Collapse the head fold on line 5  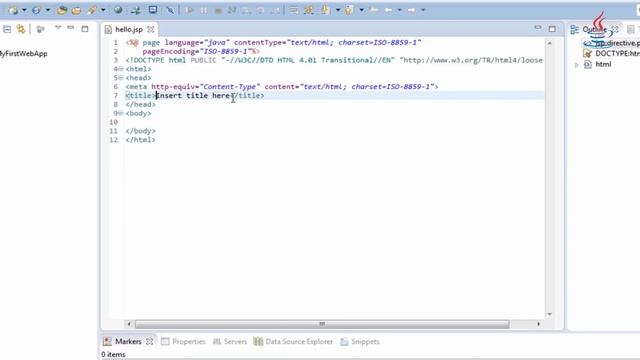coord(121,78)
